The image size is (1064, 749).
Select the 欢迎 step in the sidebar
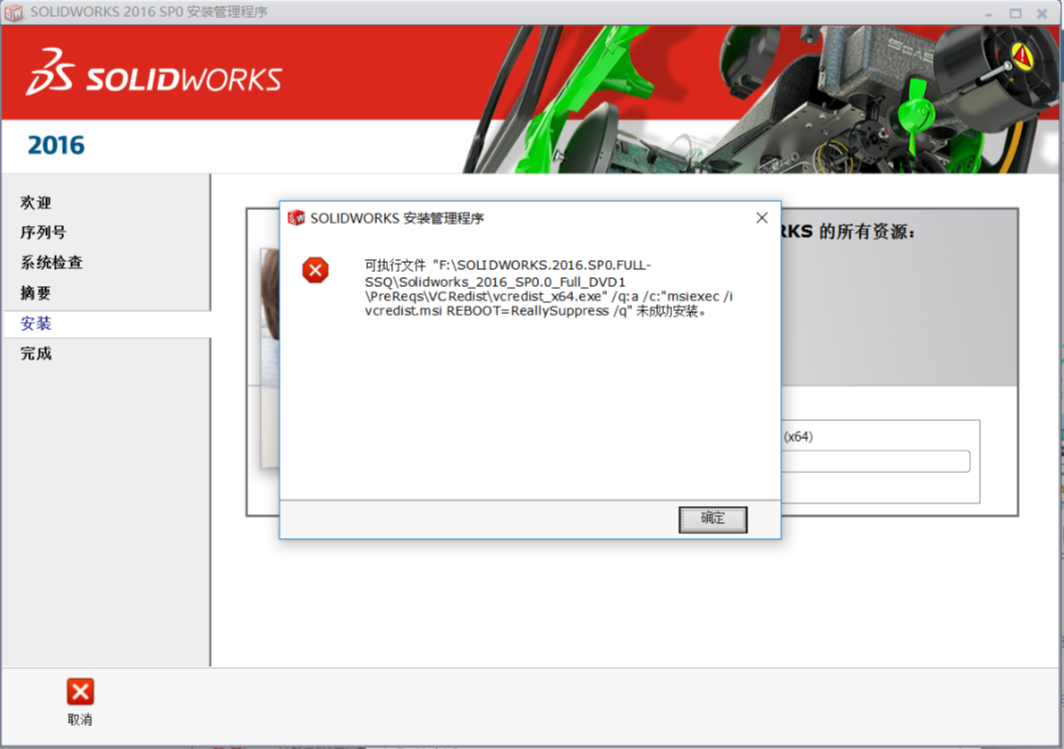click(35, 202)
